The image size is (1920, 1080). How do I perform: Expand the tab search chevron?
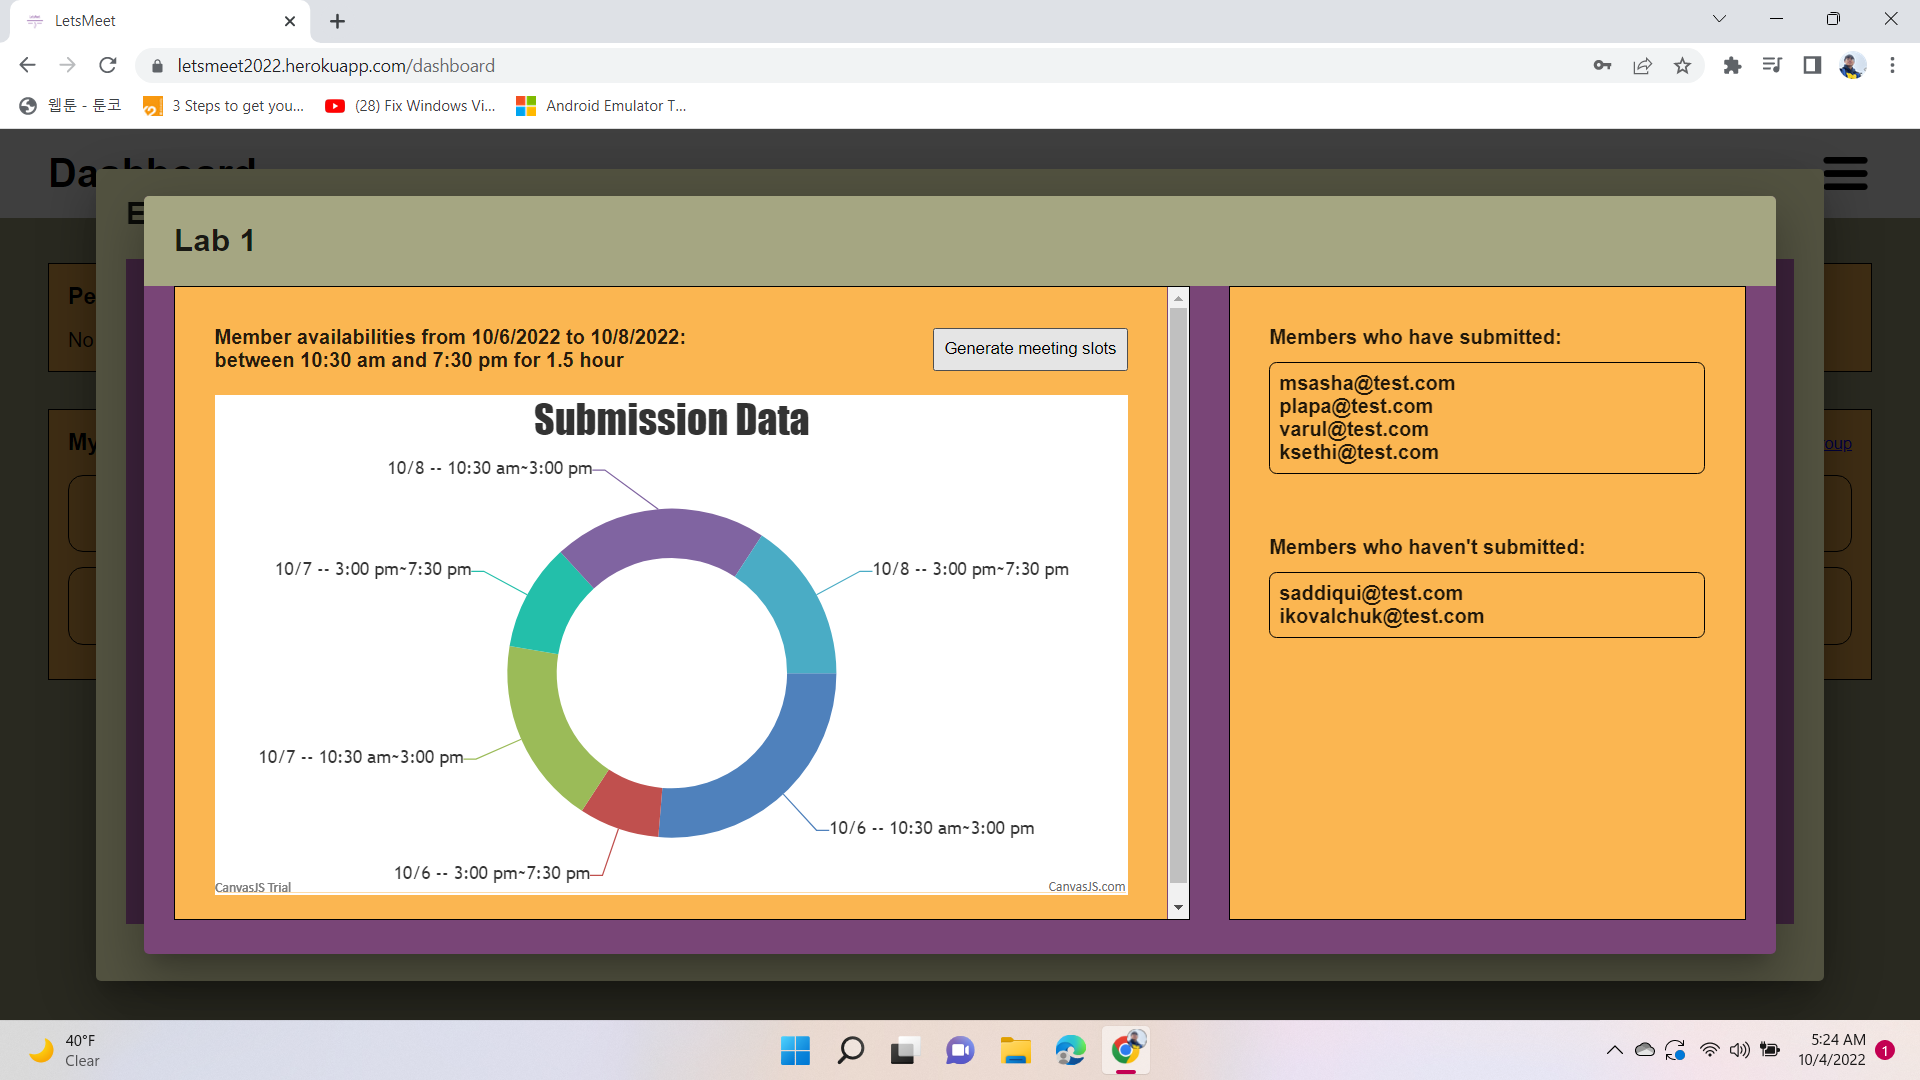[x=1719, y=19]
